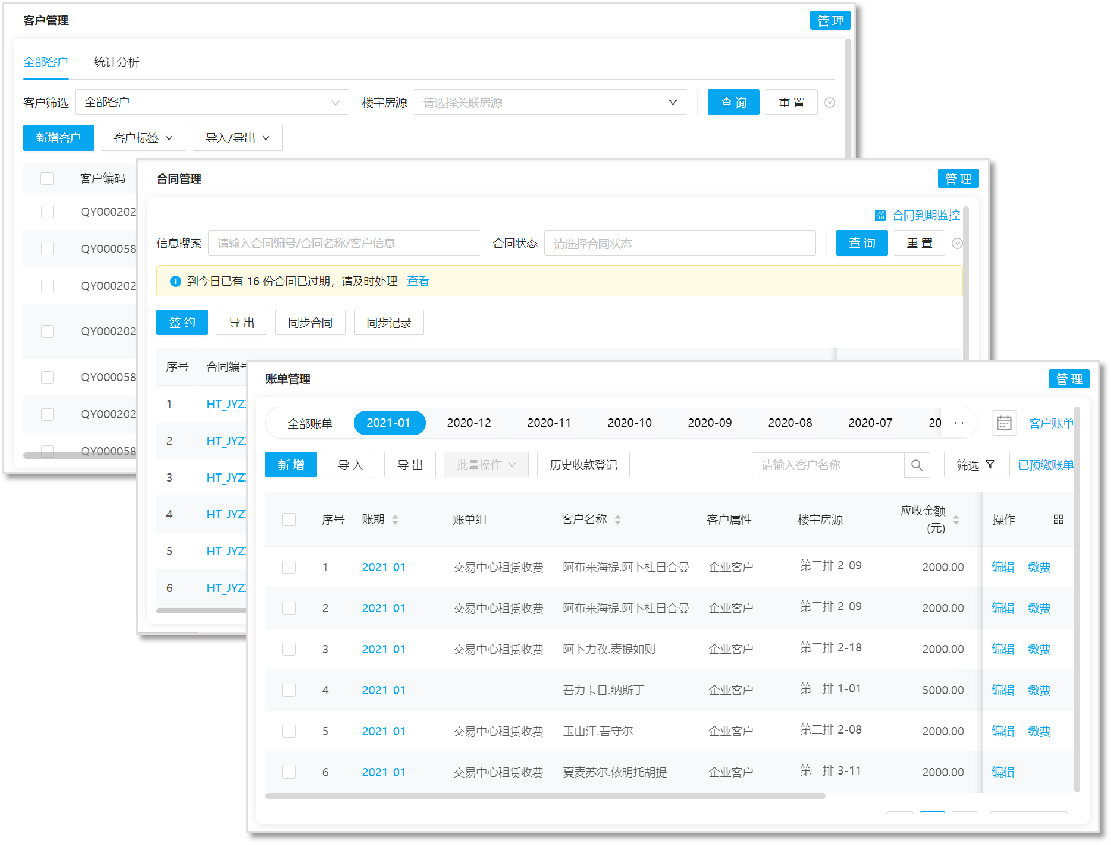This screenshot has height=845, width=1111.
Task: Switch to the 统计分析 tab
Action: click(x=117, y=62)
